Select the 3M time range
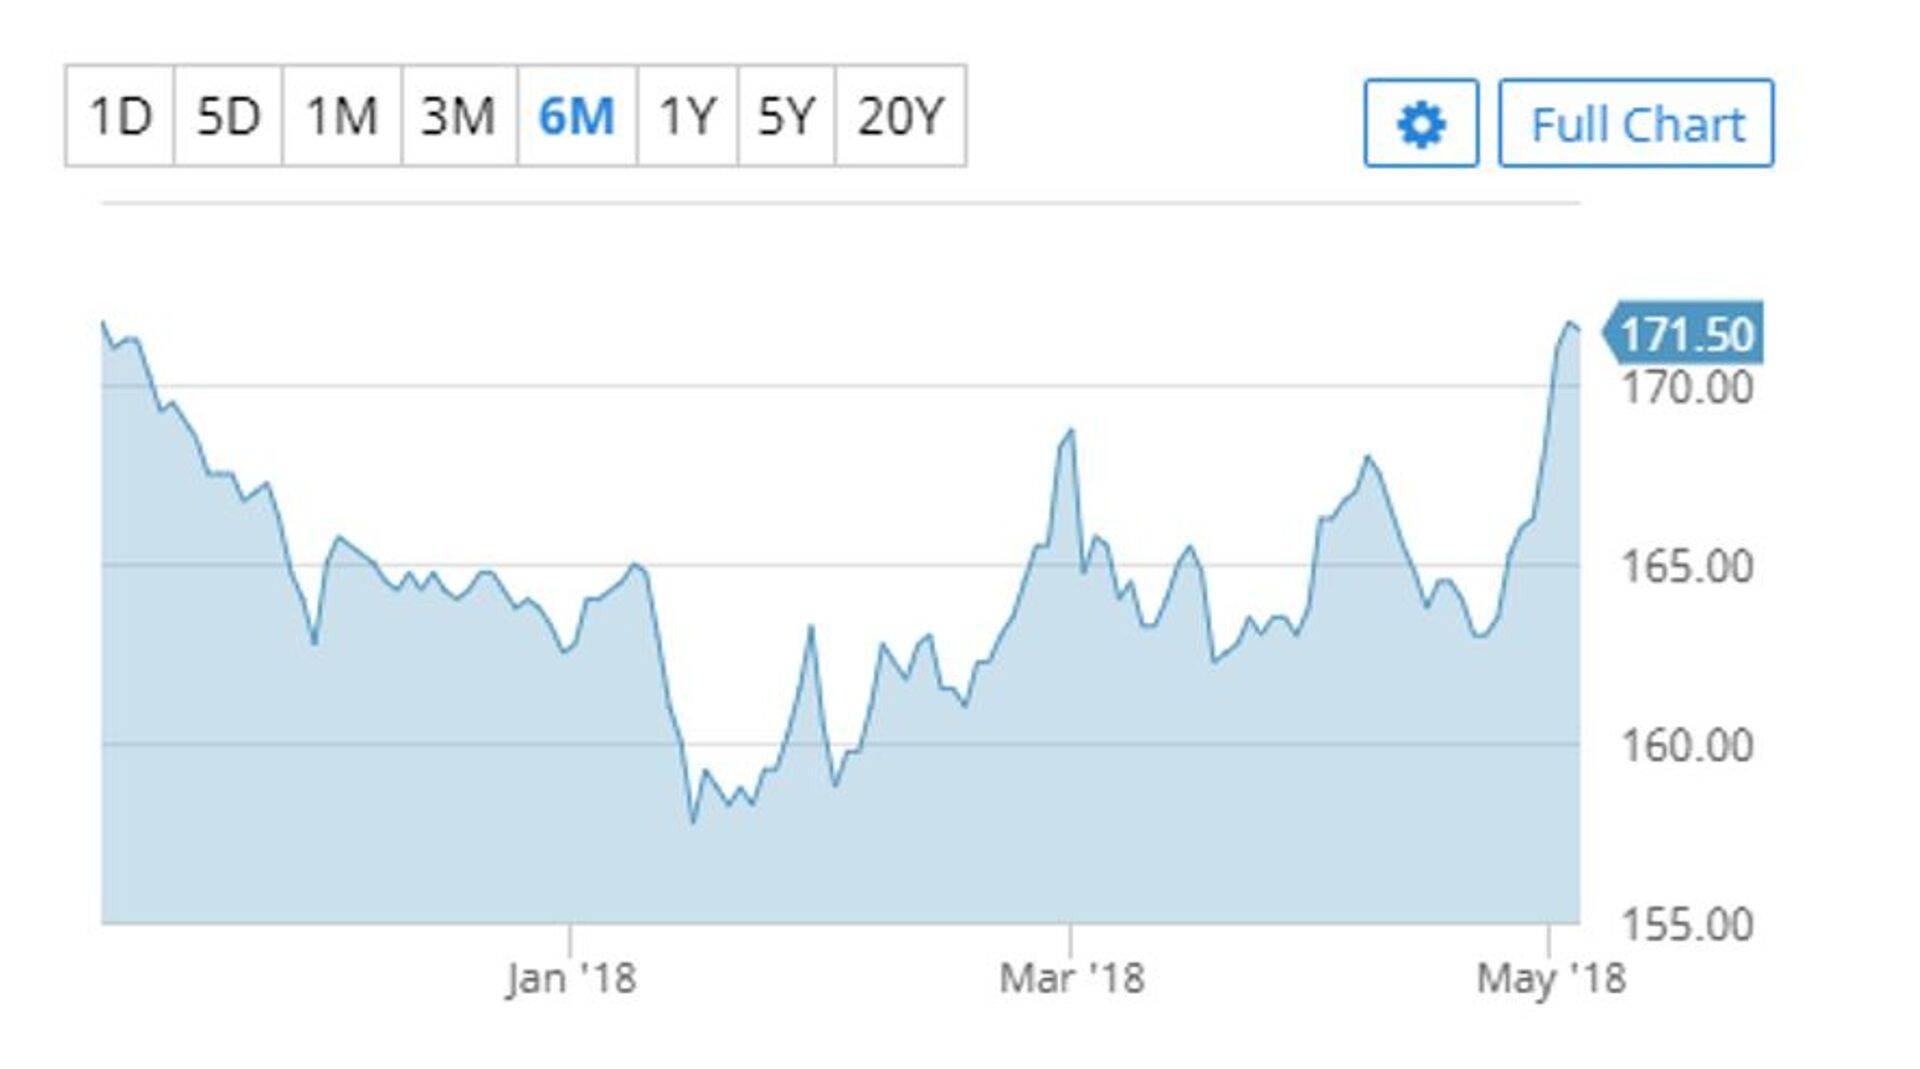 pos(459,116)
